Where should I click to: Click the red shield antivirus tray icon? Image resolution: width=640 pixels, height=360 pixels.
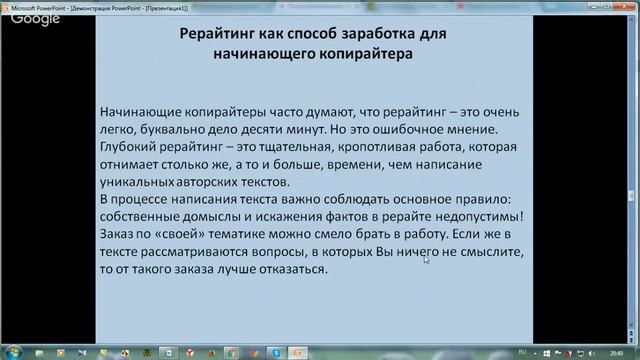569,353
